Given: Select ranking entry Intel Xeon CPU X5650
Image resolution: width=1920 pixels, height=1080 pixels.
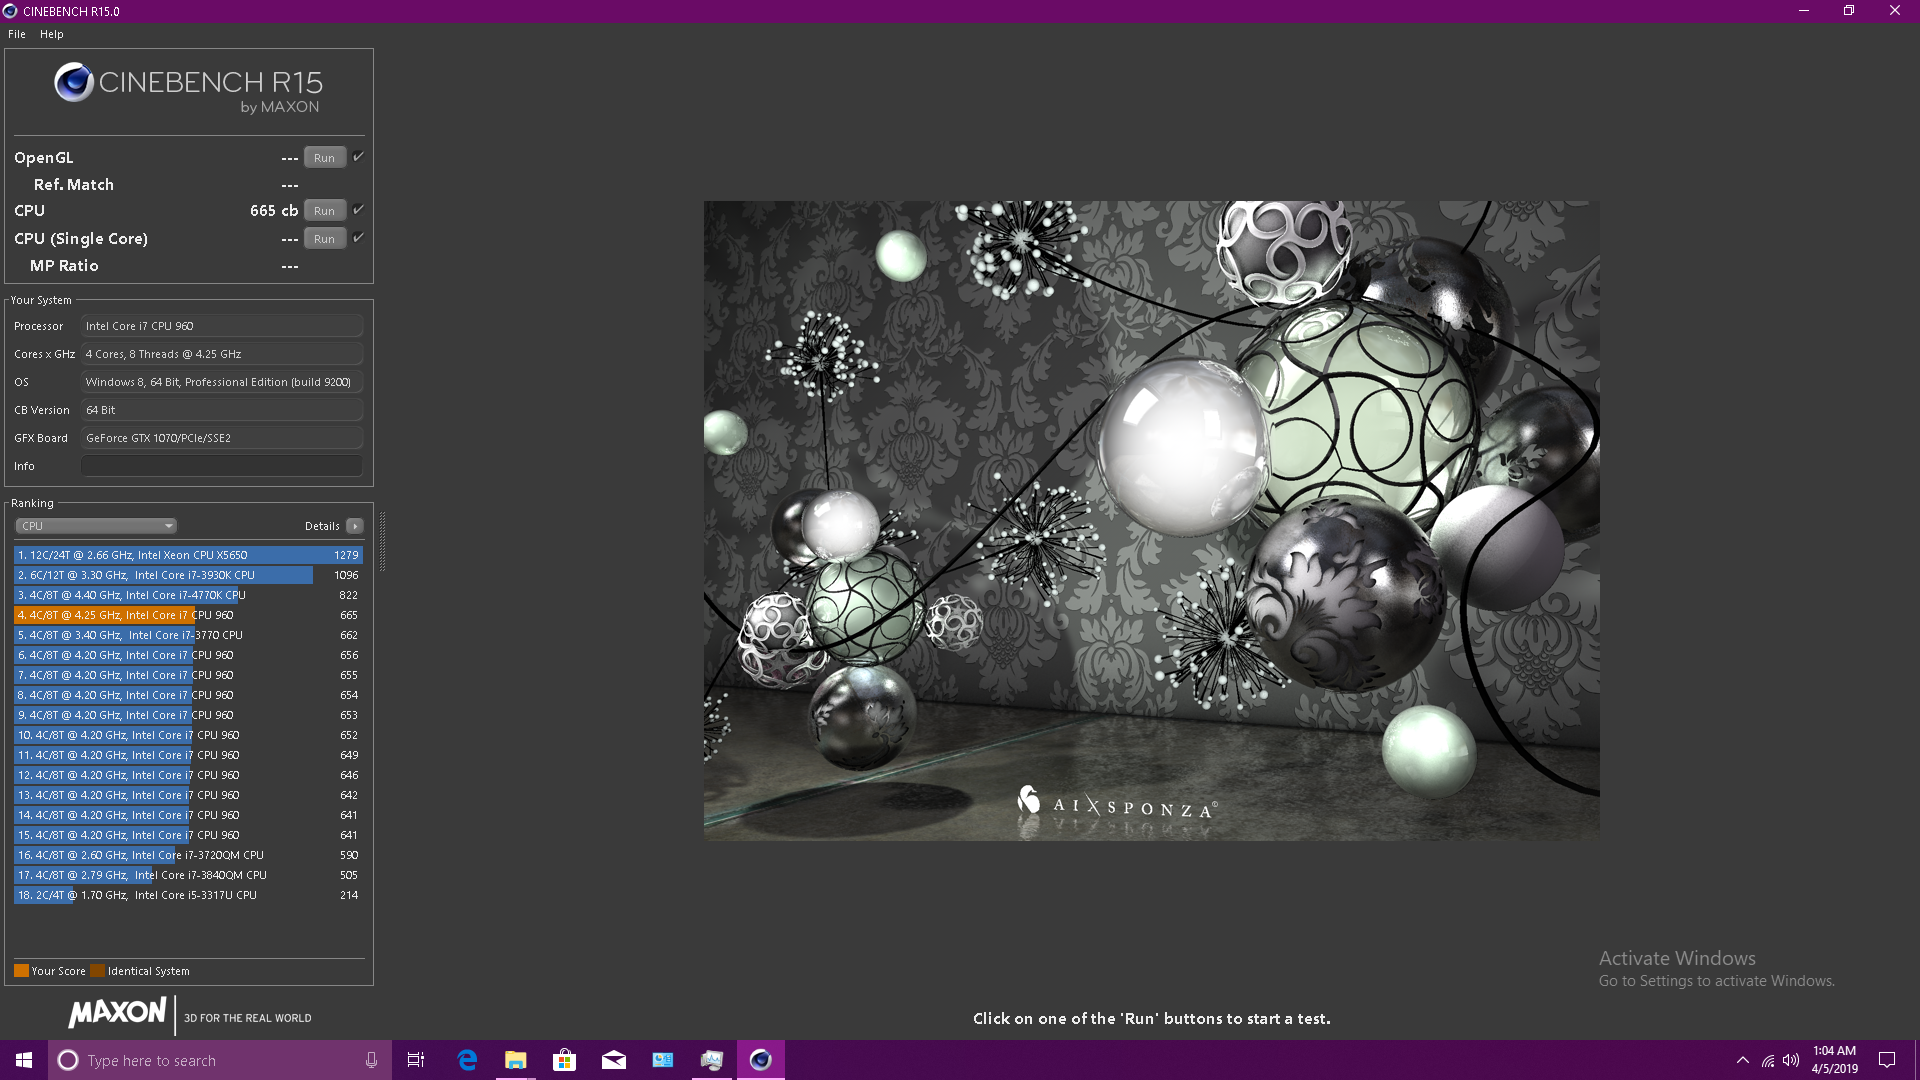Looking at the screenshot, I should (188, 555).
